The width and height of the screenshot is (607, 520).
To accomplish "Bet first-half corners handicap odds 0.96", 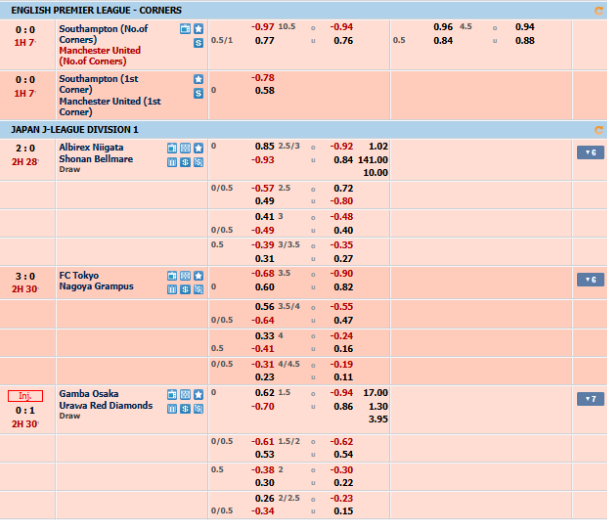I will click(443, 27).
